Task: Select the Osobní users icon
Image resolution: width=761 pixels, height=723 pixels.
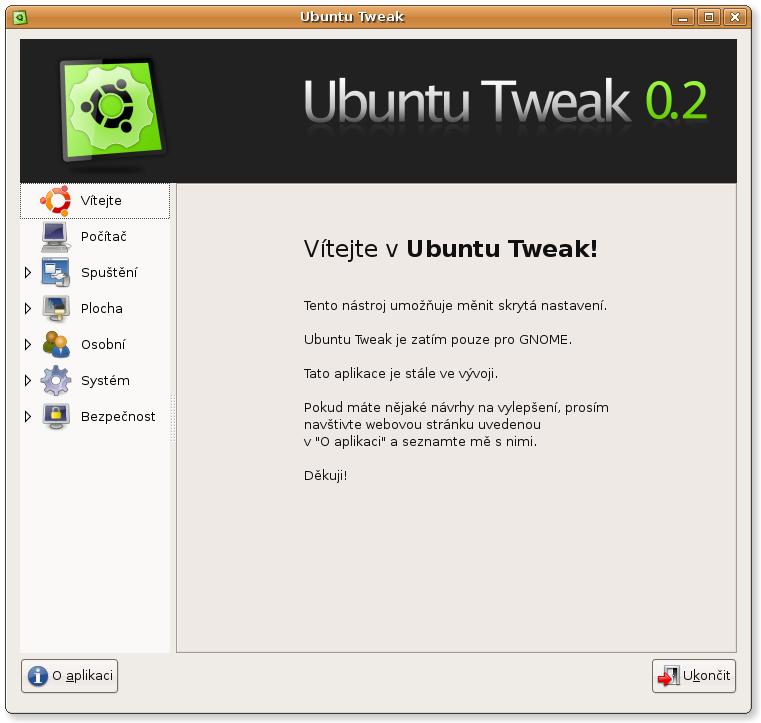Action: pos(56,345)
